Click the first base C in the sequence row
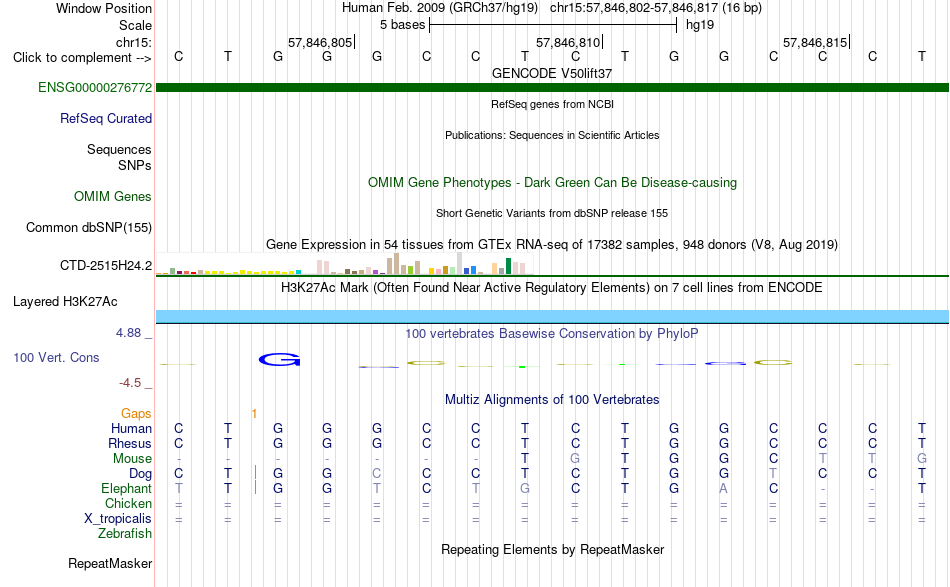The height and width of the screenshot is (587, 950). pyautogui.click(x=178, y=56)
